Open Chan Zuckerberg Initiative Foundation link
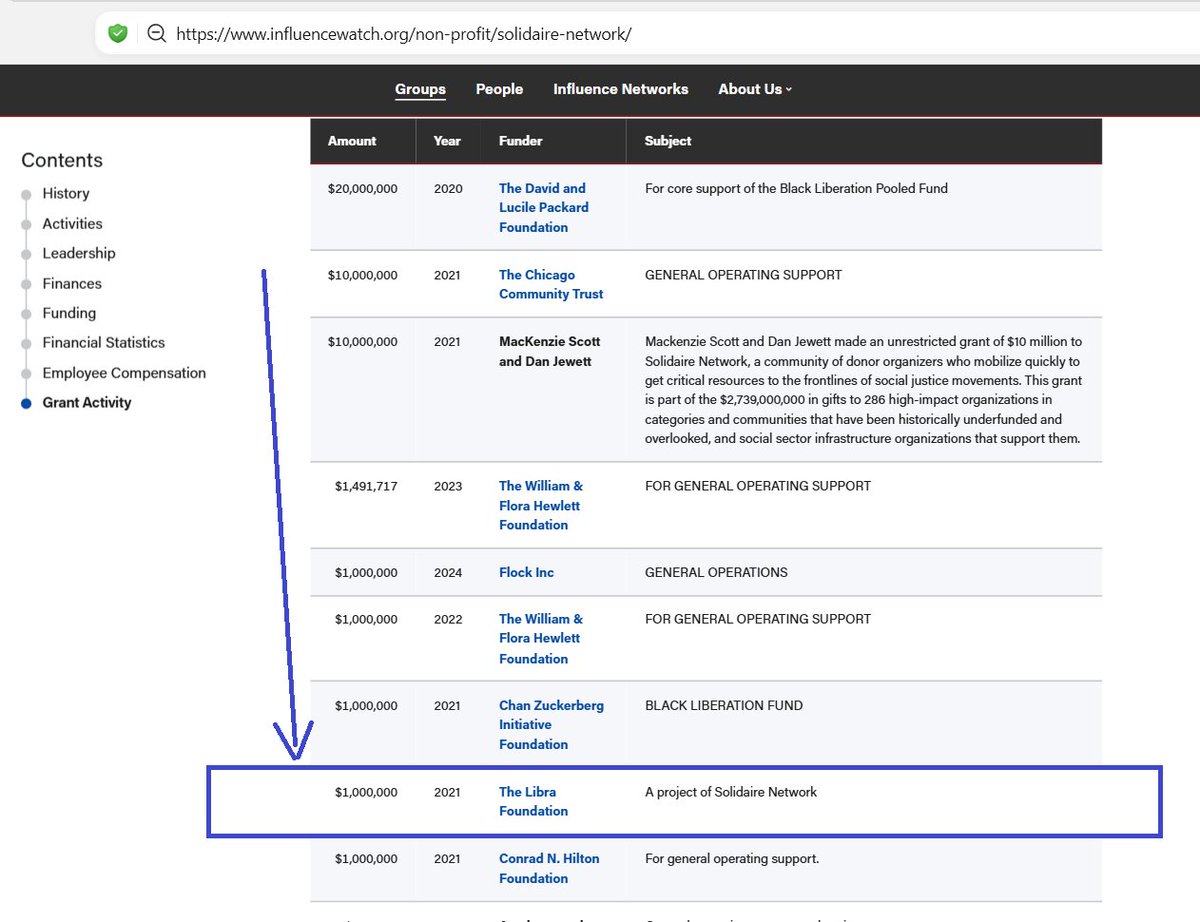 click(551, 724)
